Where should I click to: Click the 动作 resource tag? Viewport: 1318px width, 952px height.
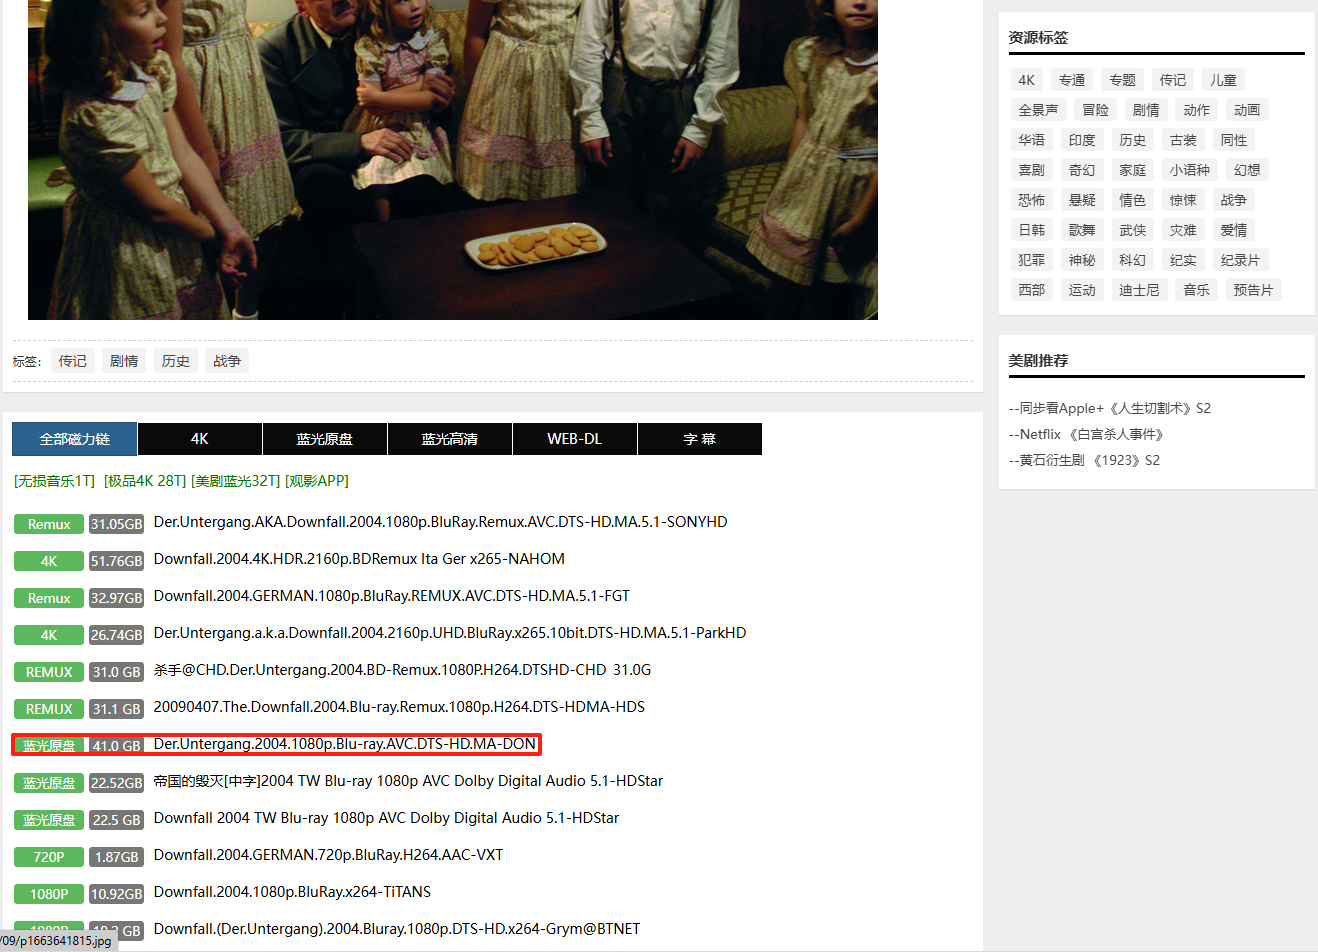(x=1197, y=110)
